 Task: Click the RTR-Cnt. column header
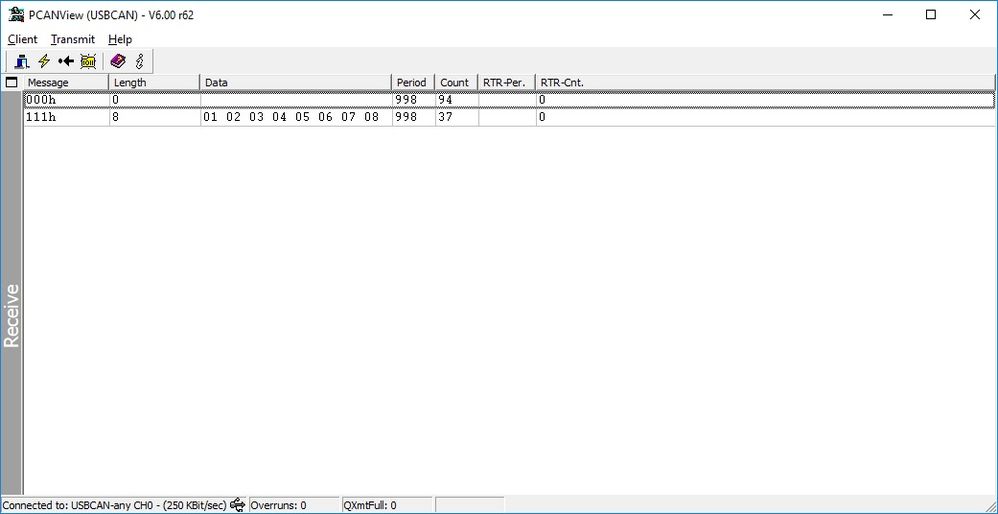(x=765, y=83)
